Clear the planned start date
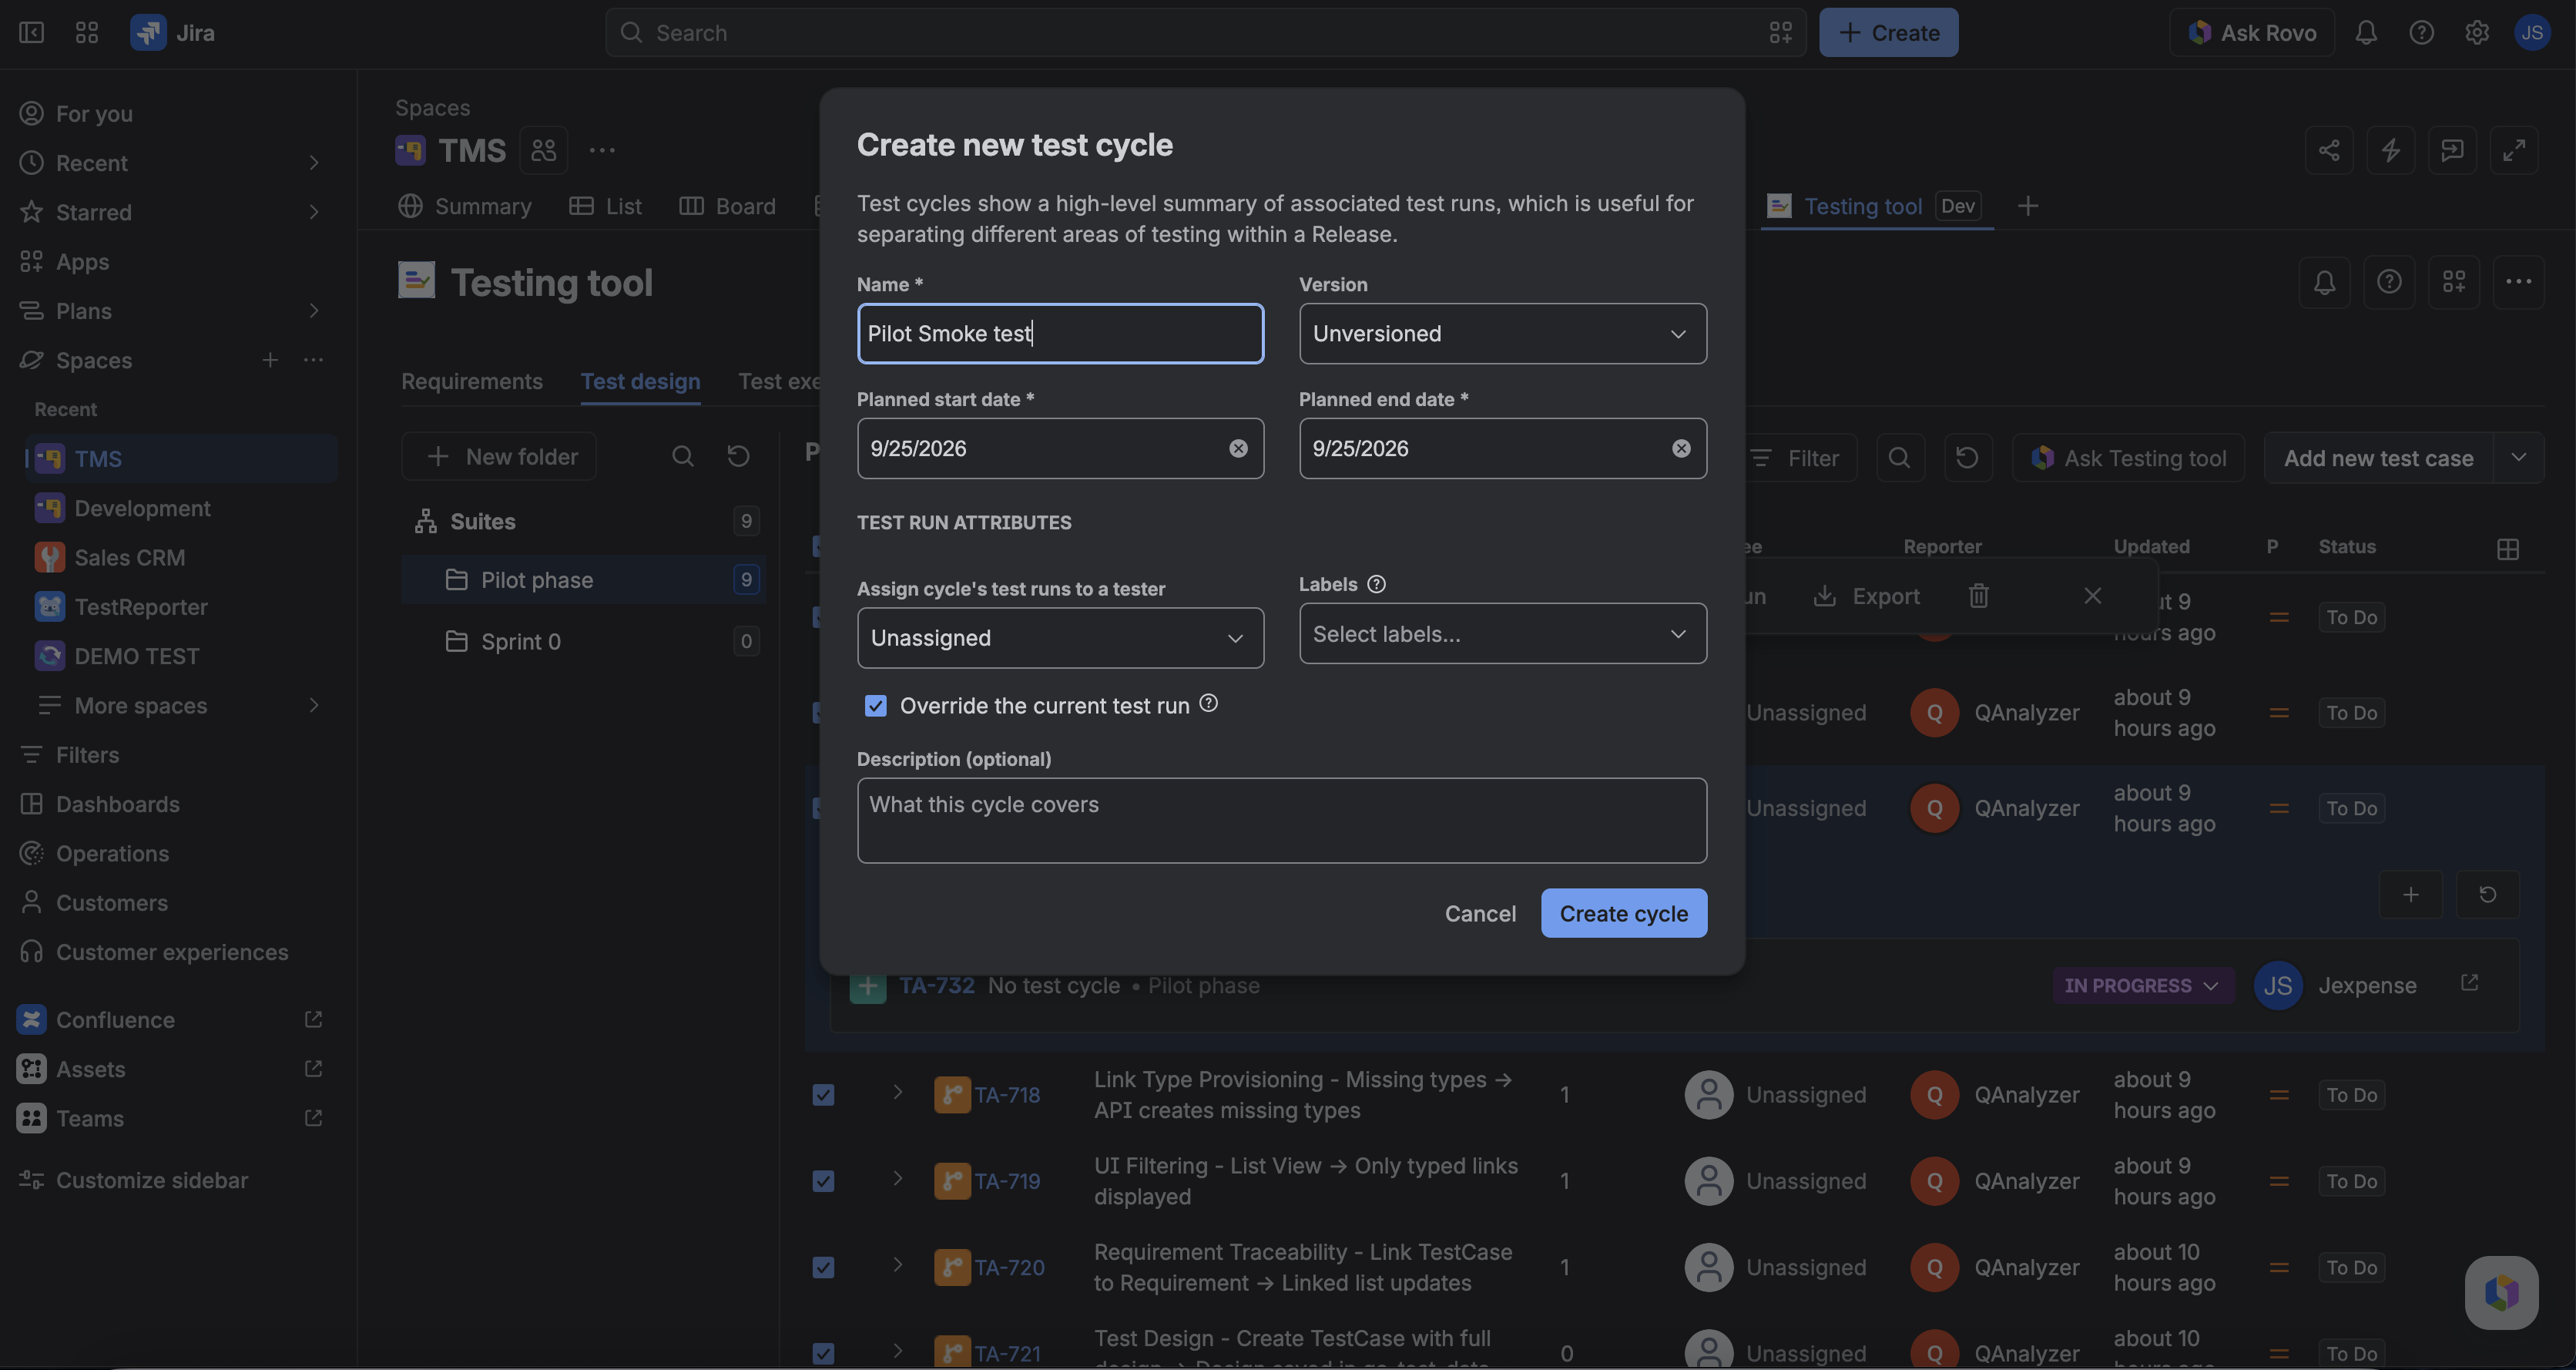This screenshot has height=1370, width=2576. [x=1238, y=448]
